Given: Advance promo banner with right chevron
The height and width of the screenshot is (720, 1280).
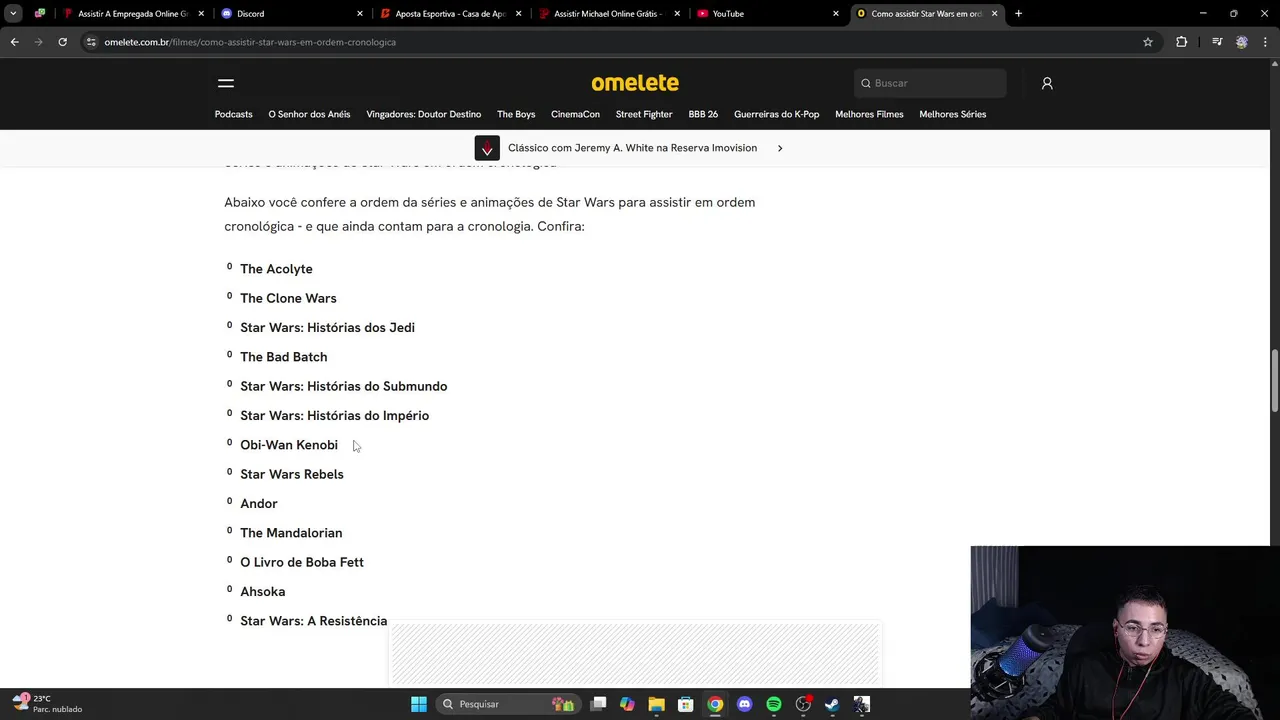Looking at the screenshot, I should [x=780, y=148].
